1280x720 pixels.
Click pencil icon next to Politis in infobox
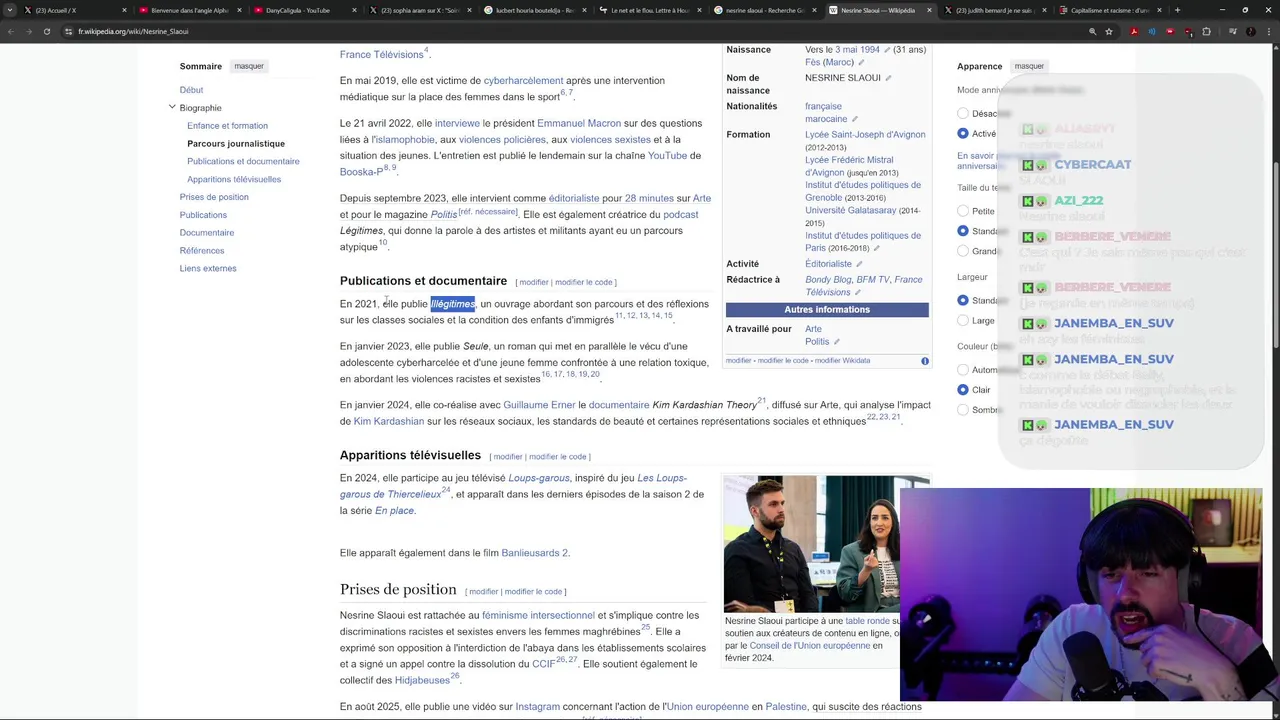click(837, 342)
